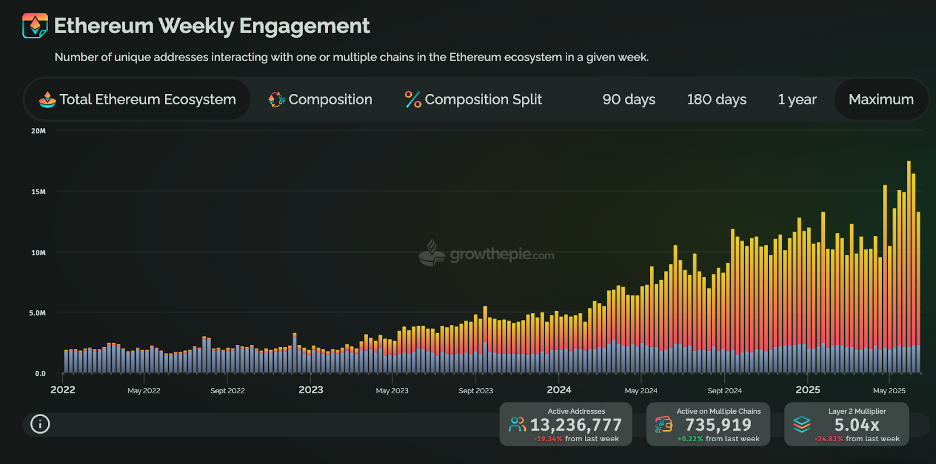Switch the timeframe to 180 days

tap(716, 99)
